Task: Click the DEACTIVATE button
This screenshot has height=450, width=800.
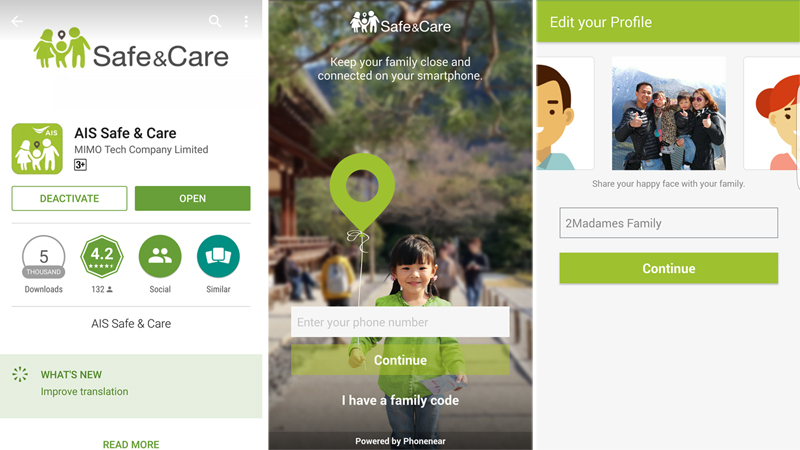Action: pyautogui.click(x=69, y=198)
